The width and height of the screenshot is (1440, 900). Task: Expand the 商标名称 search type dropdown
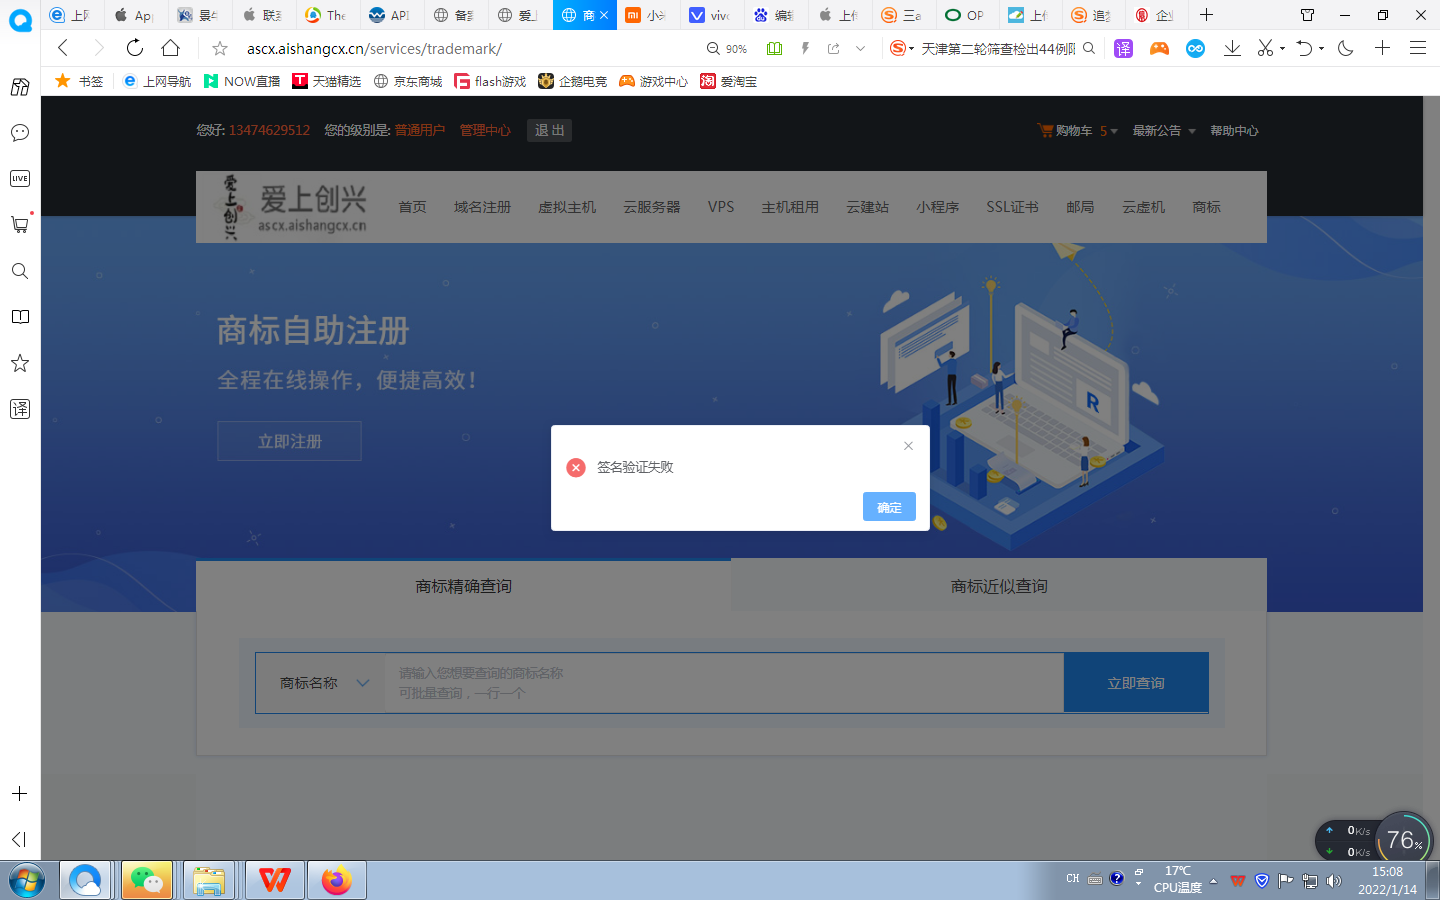pos(318,683)
